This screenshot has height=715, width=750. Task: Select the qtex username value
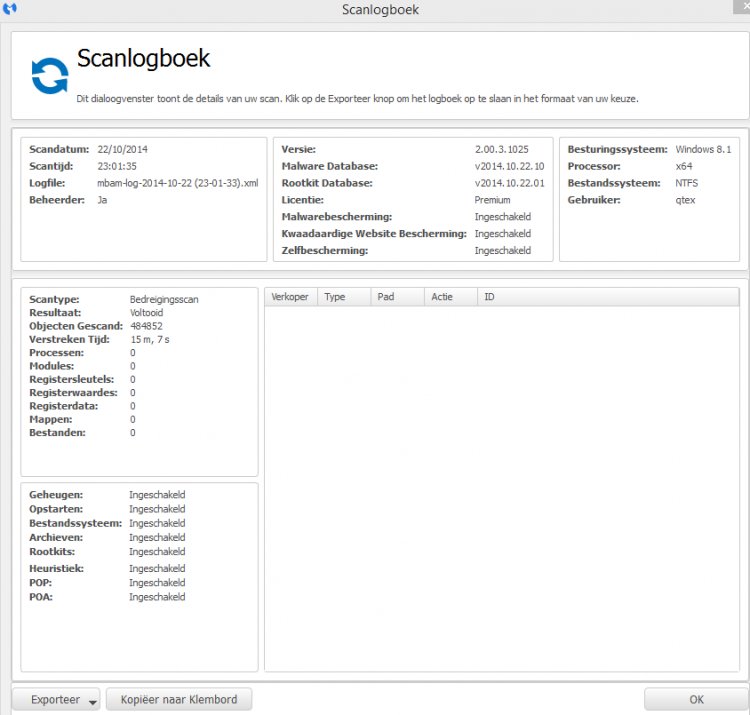686,200
